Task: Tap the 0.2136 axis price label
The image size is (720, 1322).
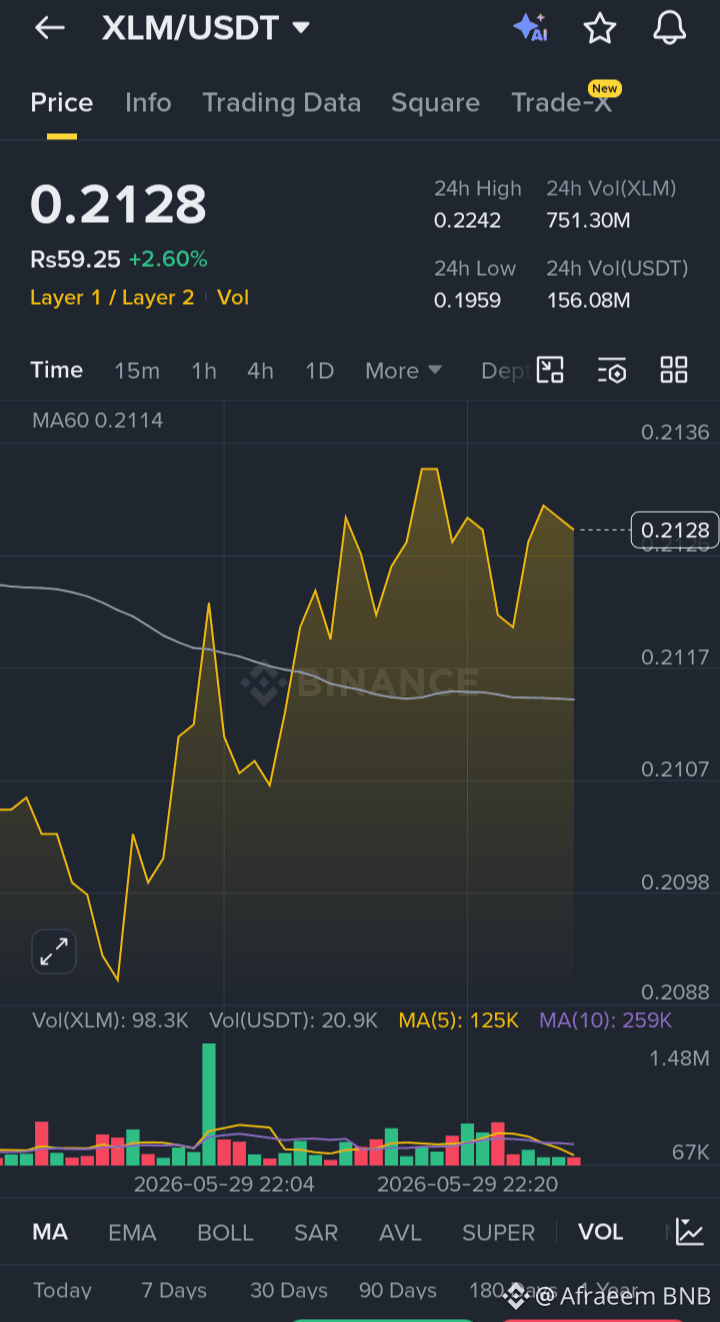Action: pyautogui.click(x=675, y=432)
